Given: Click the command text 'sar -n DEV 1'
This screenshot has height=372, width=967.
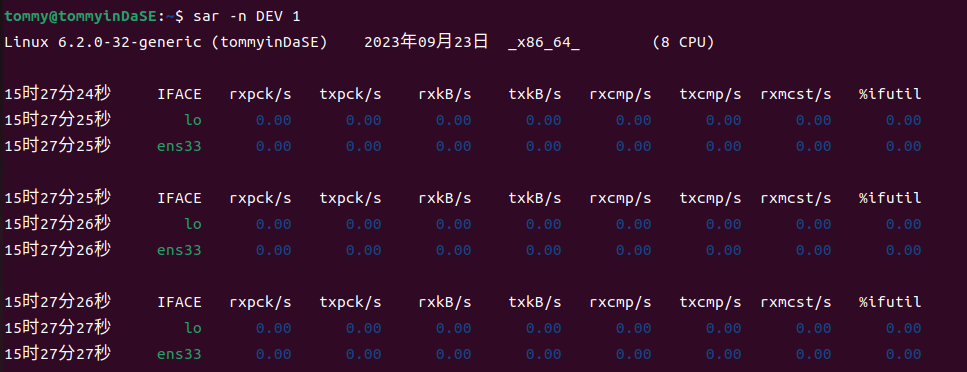Looking at the screenshot, I should pos(247,17).
